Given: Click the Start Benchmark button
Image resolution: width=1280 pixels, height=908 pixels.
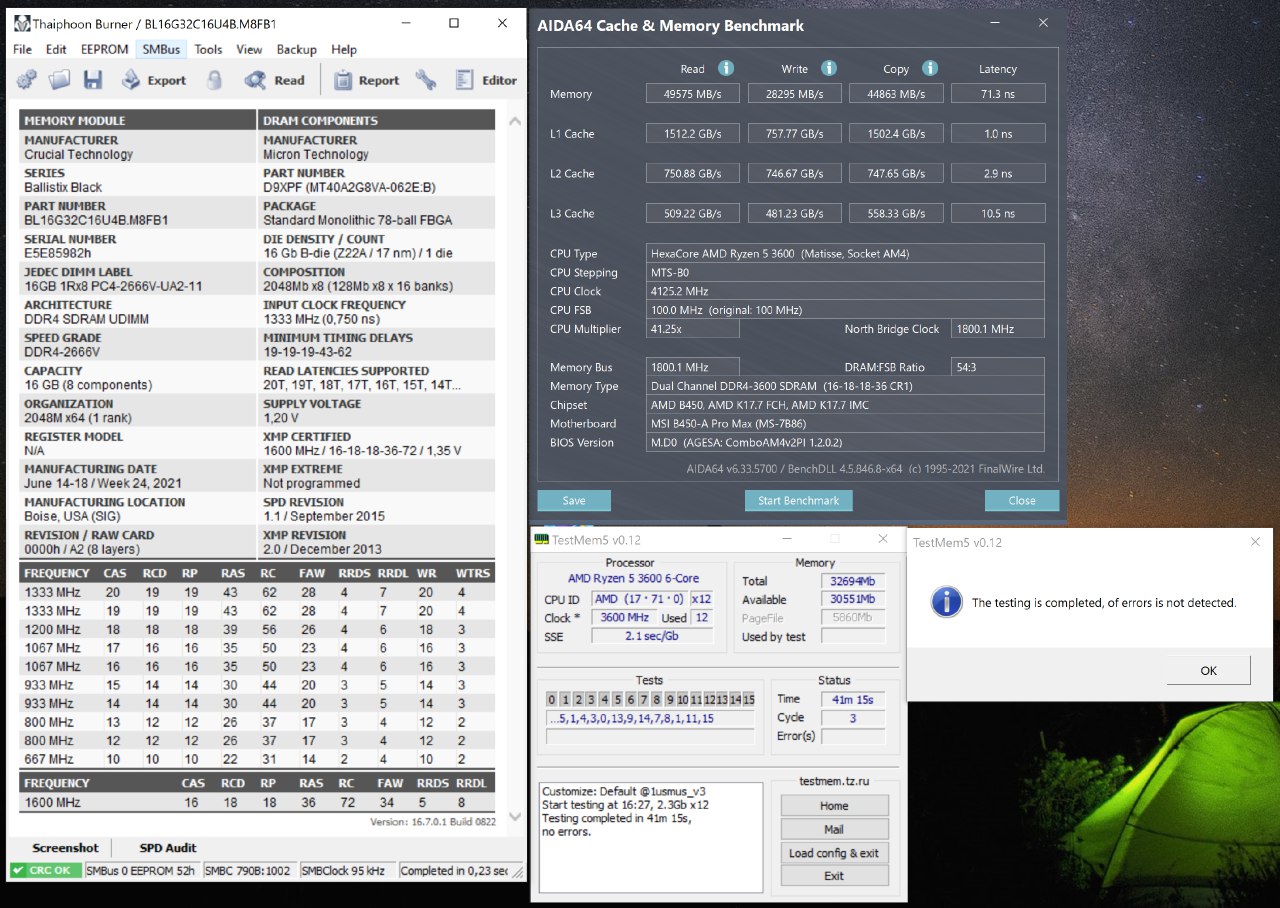Looking at the screenshot, I should (798, 500).
